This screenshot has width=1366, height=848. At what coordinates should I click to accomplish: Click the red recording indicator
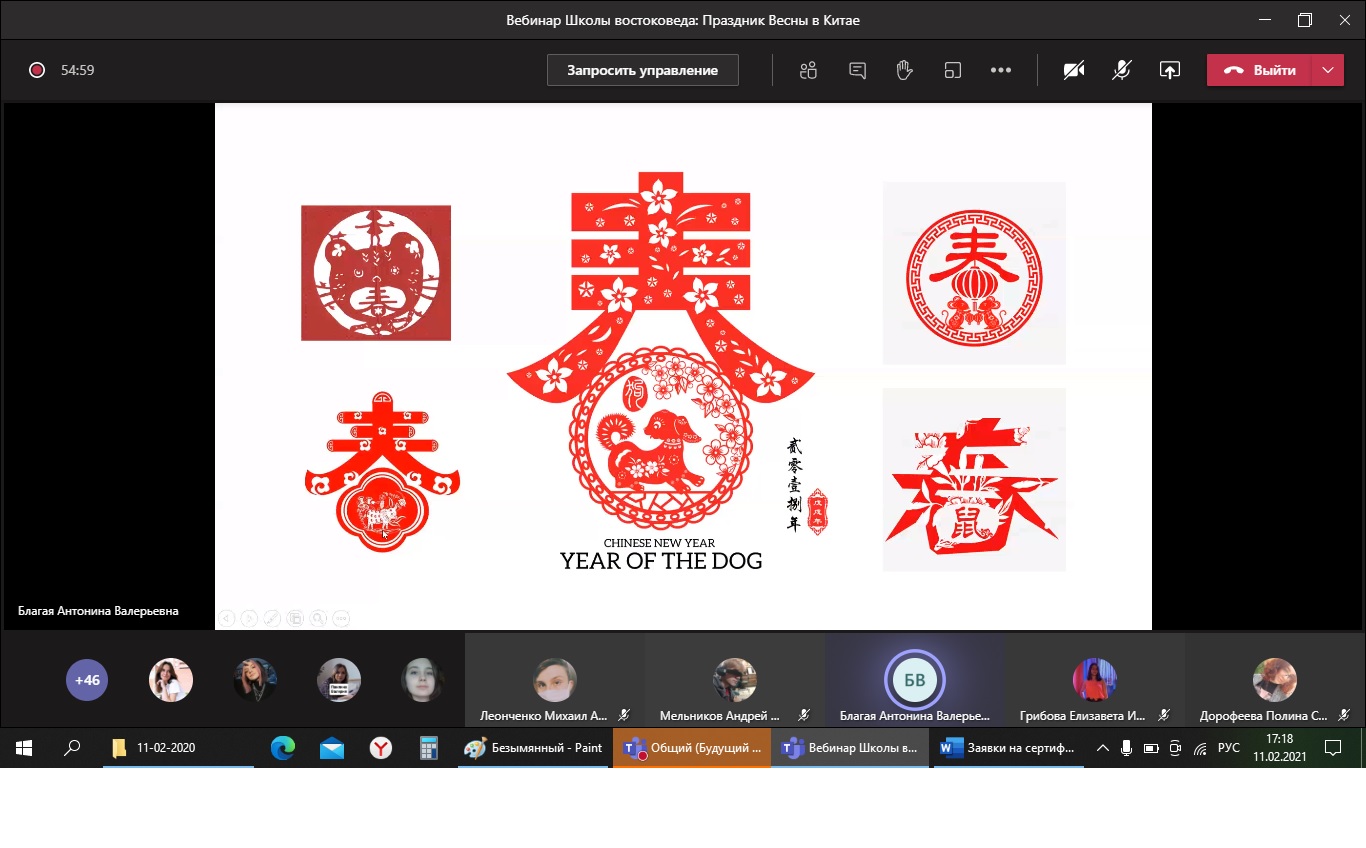37,70
